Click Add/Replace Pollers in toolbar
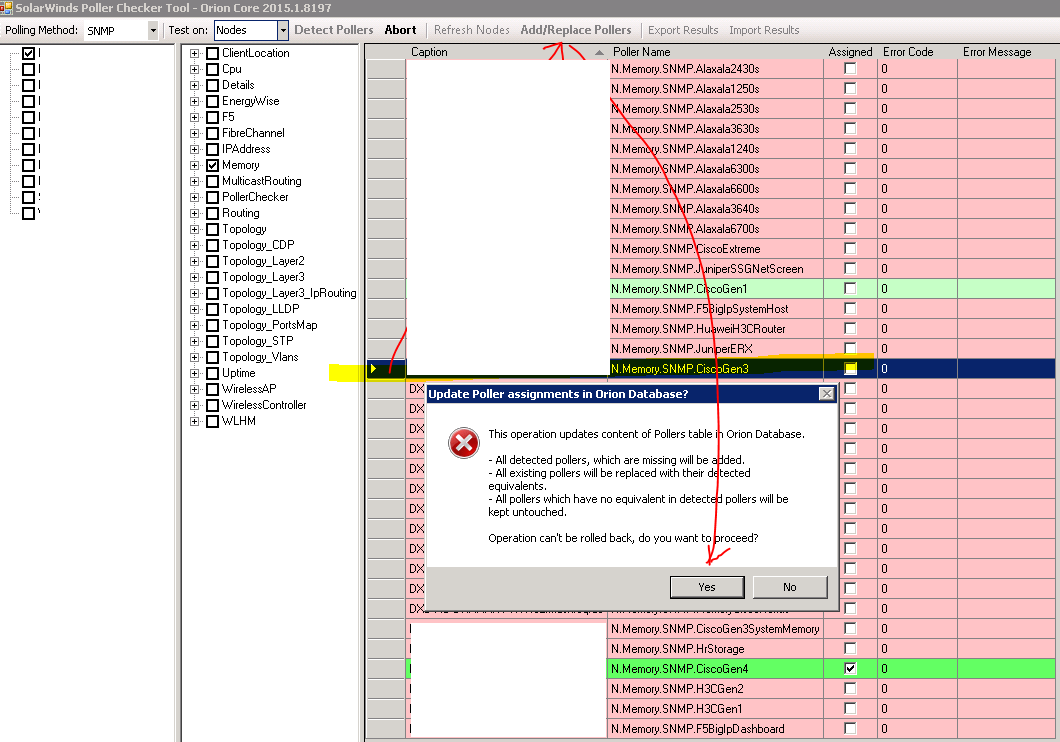Viewport: 1060px width, 742px height. click(x=576, y=30)
